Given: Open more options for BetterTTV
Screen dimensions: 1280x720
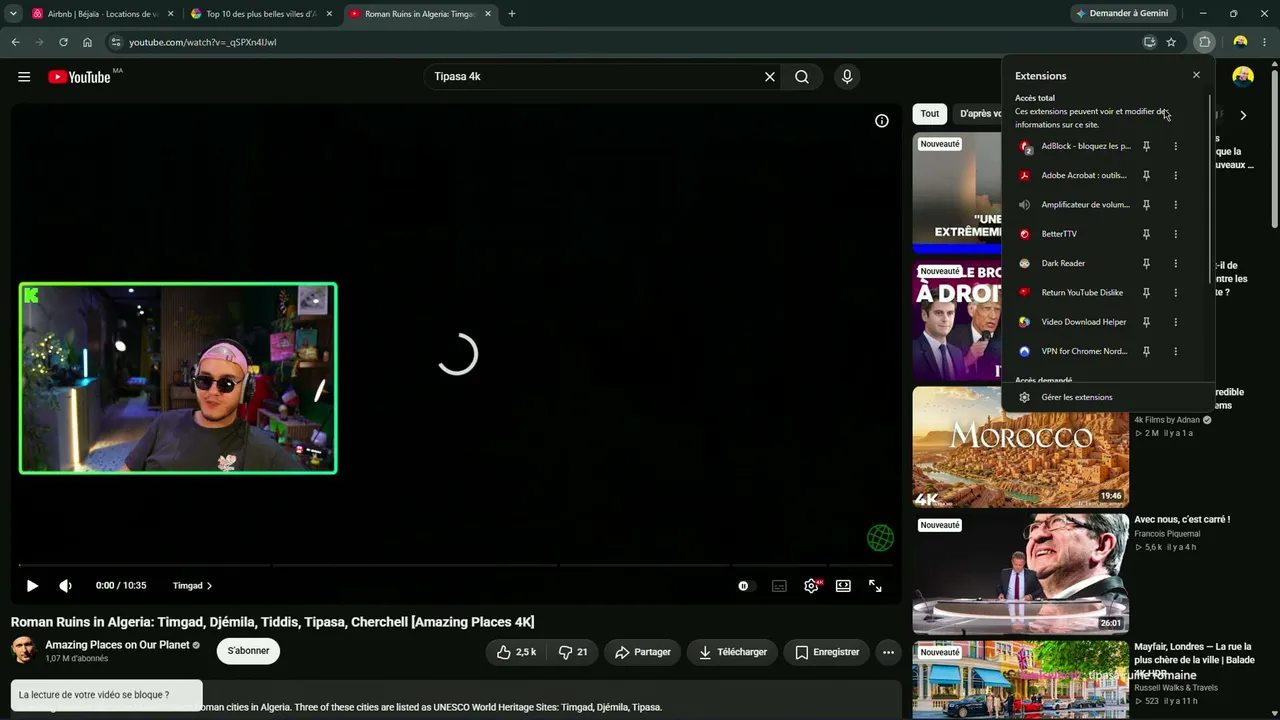Looking at the screenshot, I should point(1176,234).
